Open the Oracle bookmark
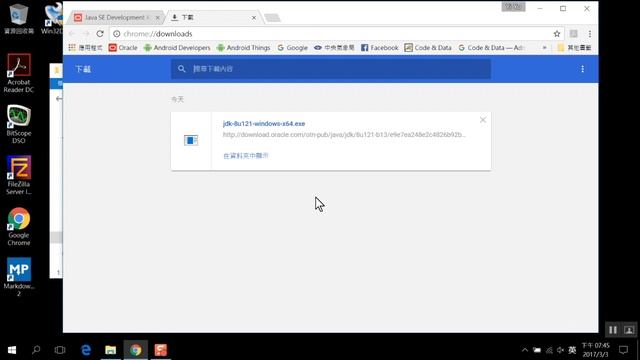Viewport: 640px width, 360px height. point(123,48)
